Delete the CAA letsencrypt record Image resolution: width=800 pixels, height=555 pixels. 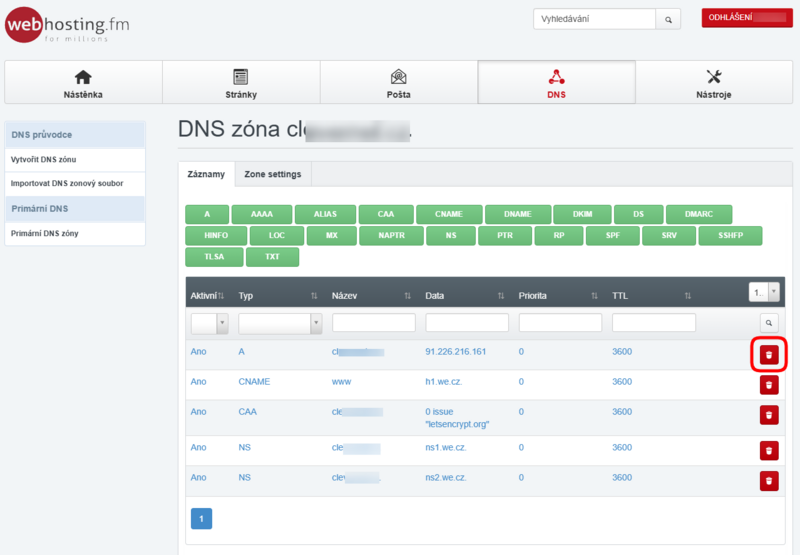[x=768, y=415]
